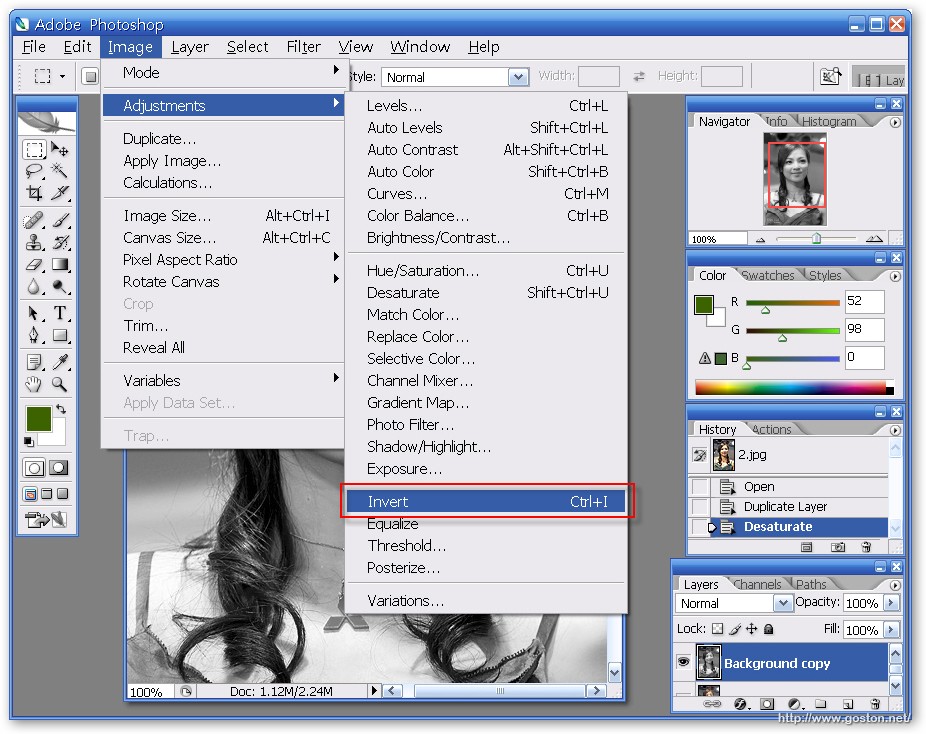Select the Eraser tool
This screenshot has height=734, width=926.
(34, 264)
